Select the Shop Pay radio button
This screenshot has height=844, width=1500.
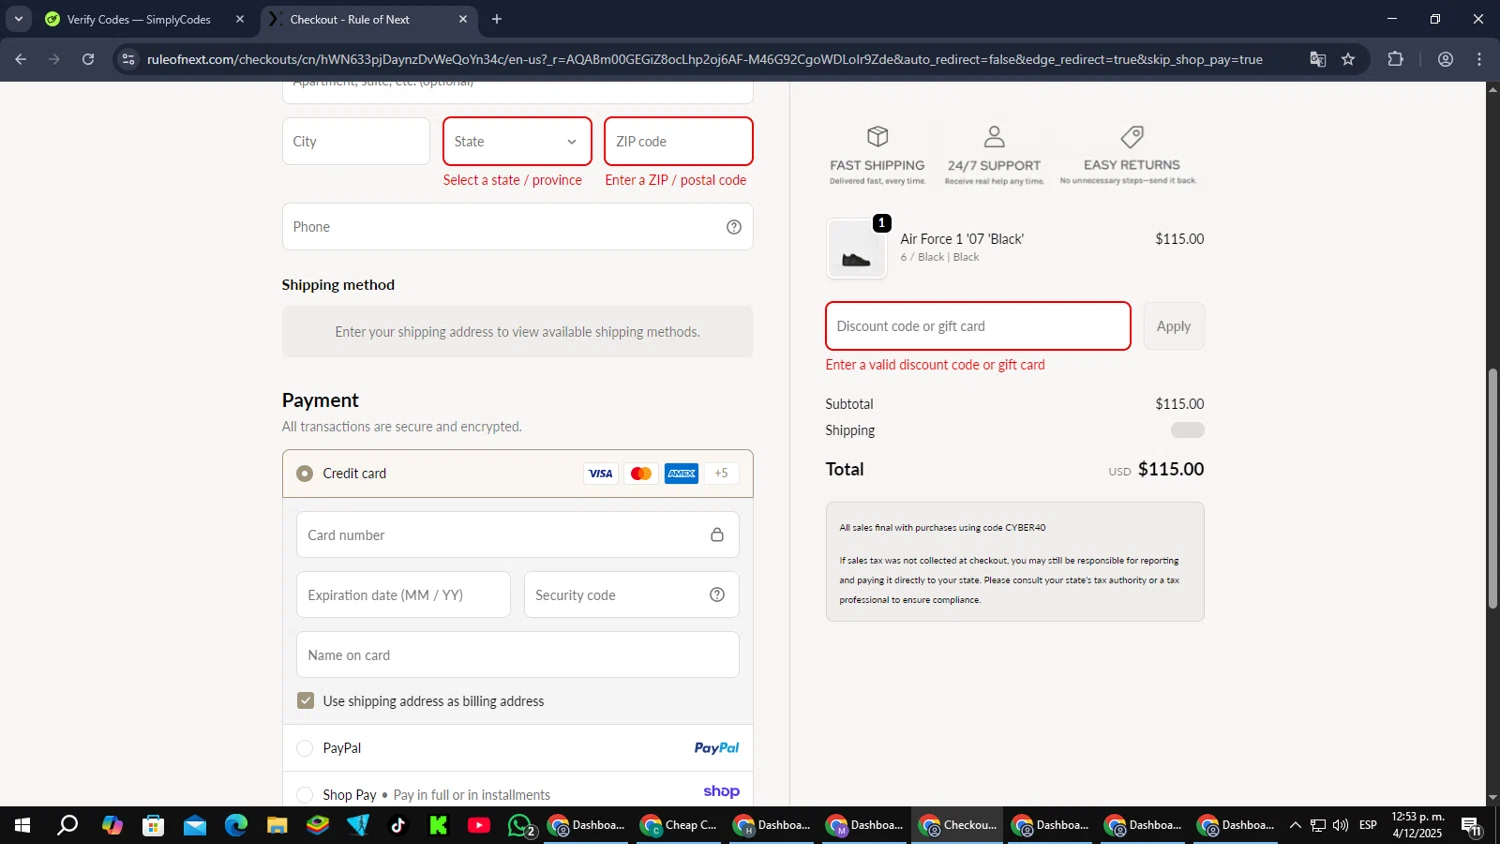[x=305, y=795]
